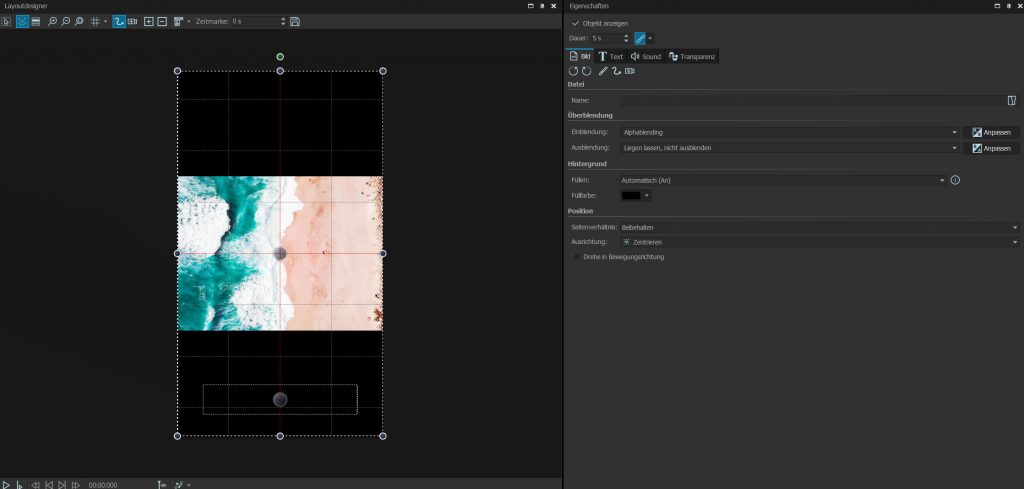Click the Füllfarbe black color swatch
The width and height of the screenshot is (1024, 489).
tap(631, 196)
